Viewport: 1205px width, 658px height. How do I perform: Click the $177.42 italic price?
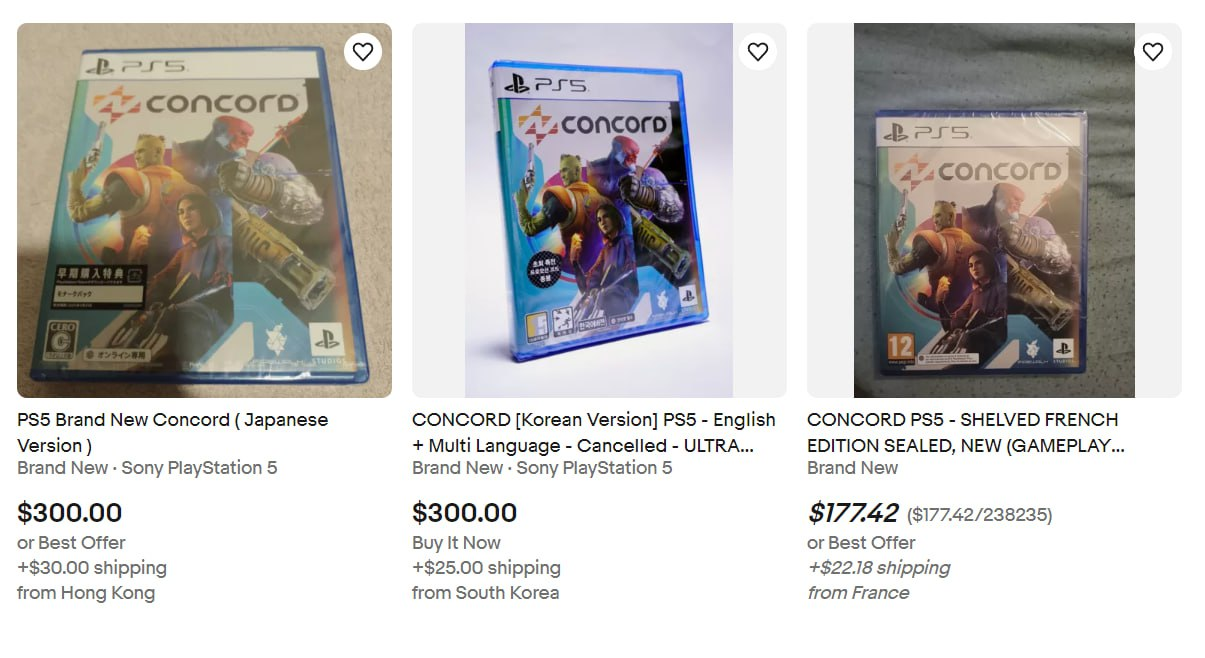[853, 513]
